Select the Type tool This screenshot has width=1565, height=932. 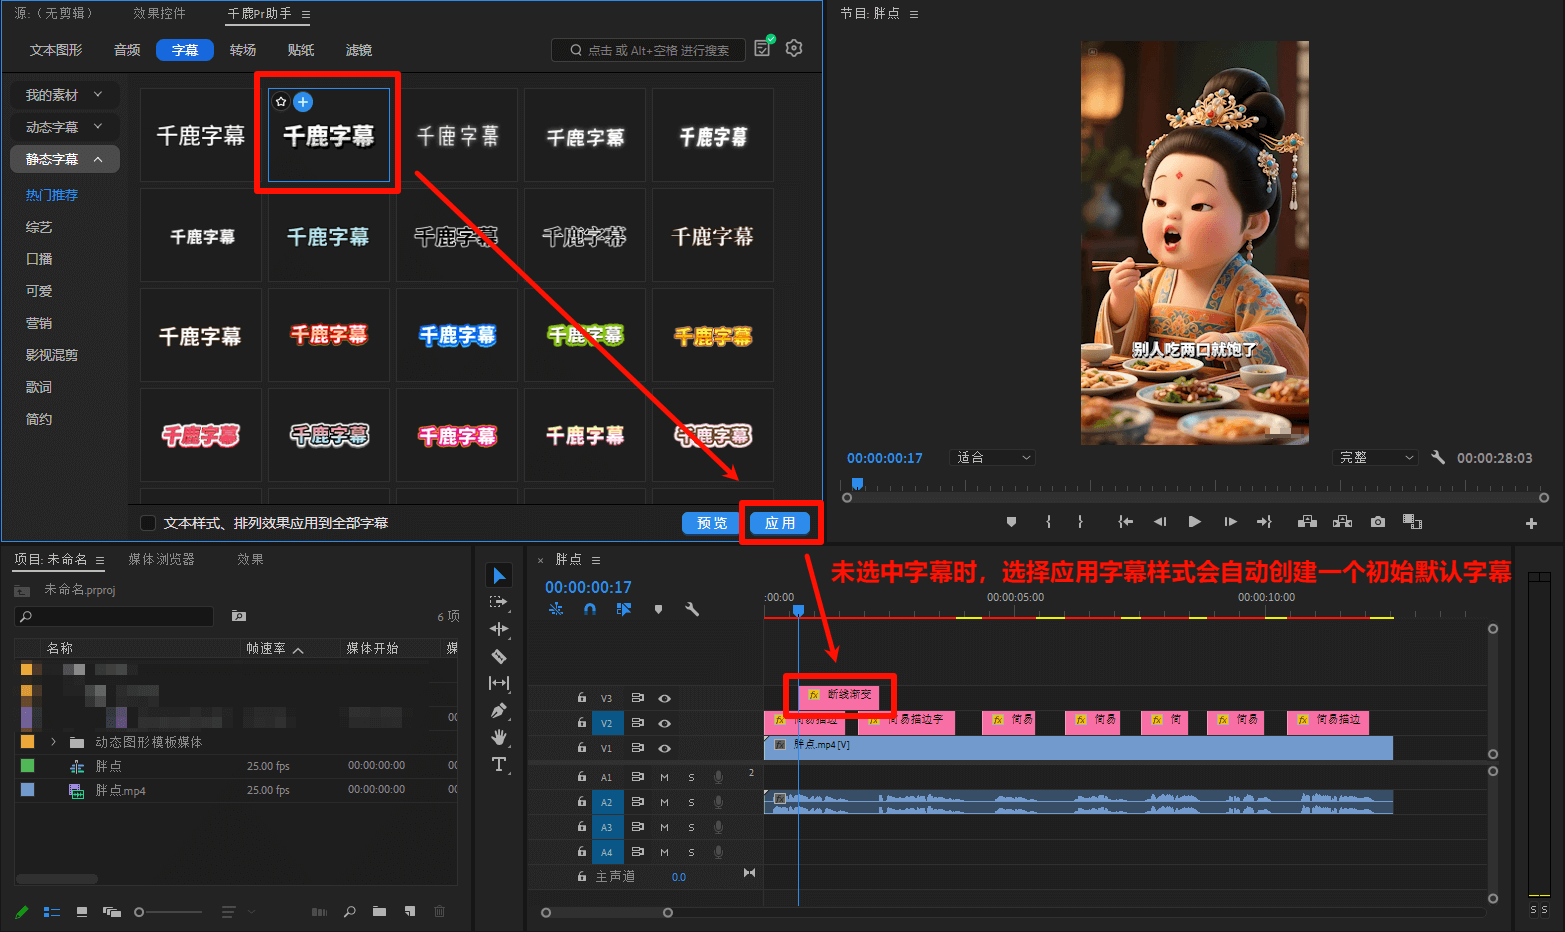click(499, 764)
